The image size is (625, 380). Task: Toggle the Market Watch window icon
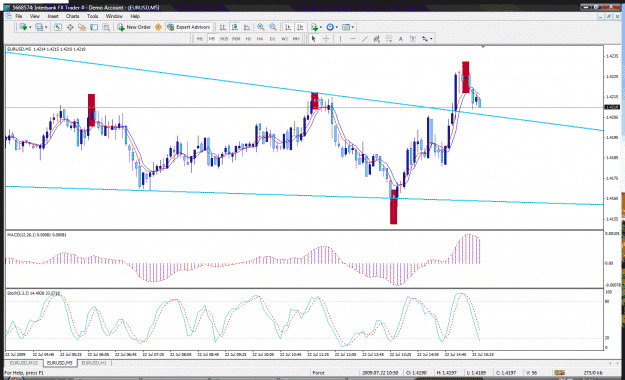(x=58, y=27)
